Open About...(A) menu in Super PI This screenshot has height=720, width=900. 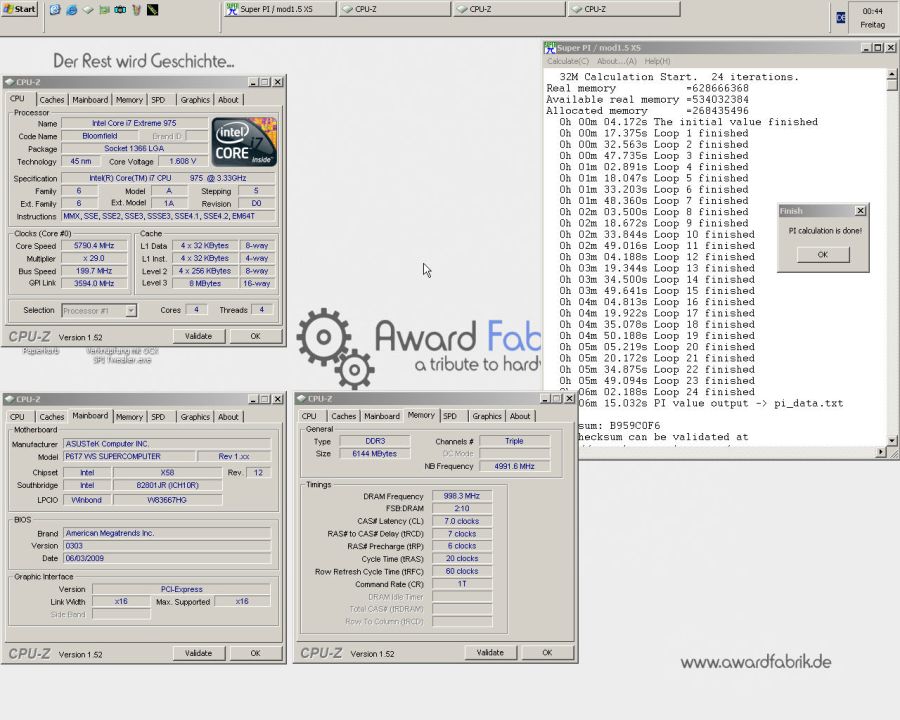(x=616, y=61)
